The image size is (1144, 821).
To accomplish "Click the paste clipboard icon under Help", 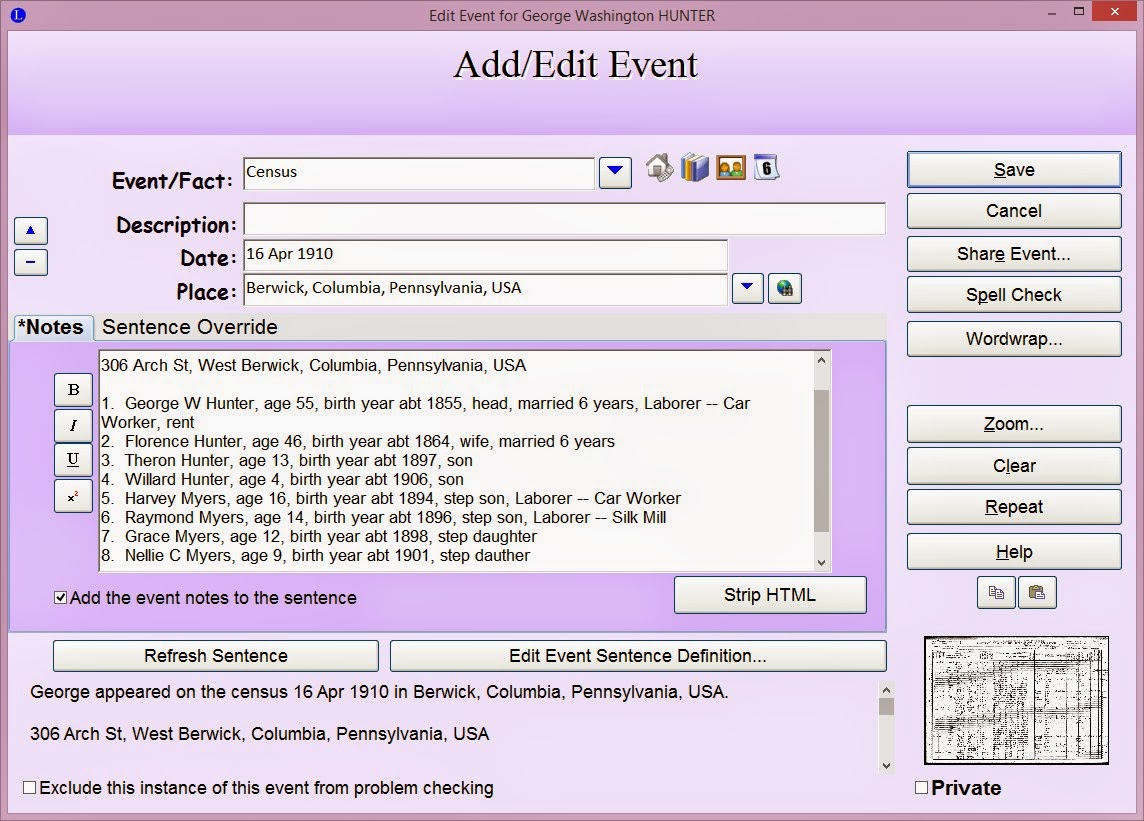I will click(x=1037, y=593).
